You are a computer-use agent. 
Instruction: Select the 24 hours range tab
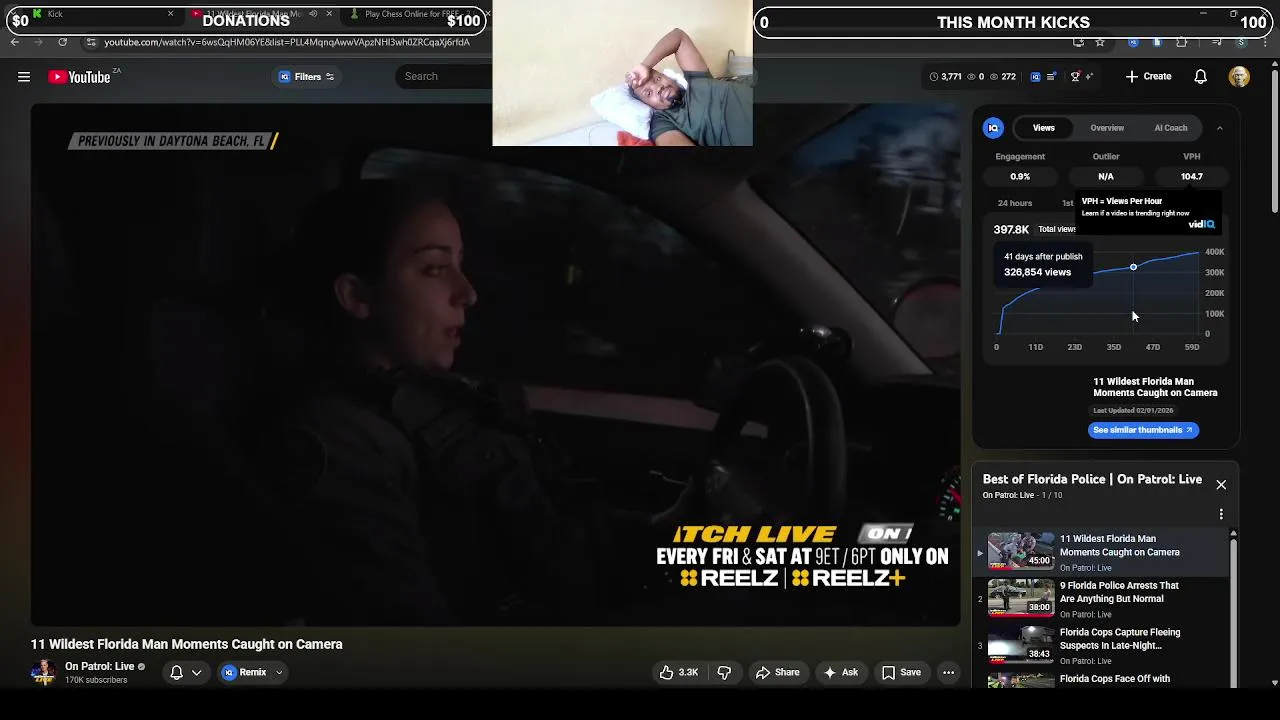click(x=1015, y=203)
